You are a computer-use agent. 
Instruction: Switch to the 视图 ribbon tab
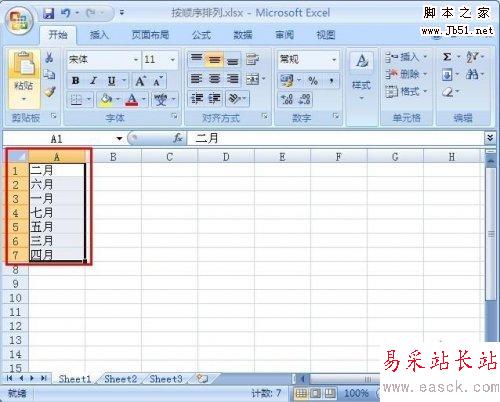click(326, 35)
